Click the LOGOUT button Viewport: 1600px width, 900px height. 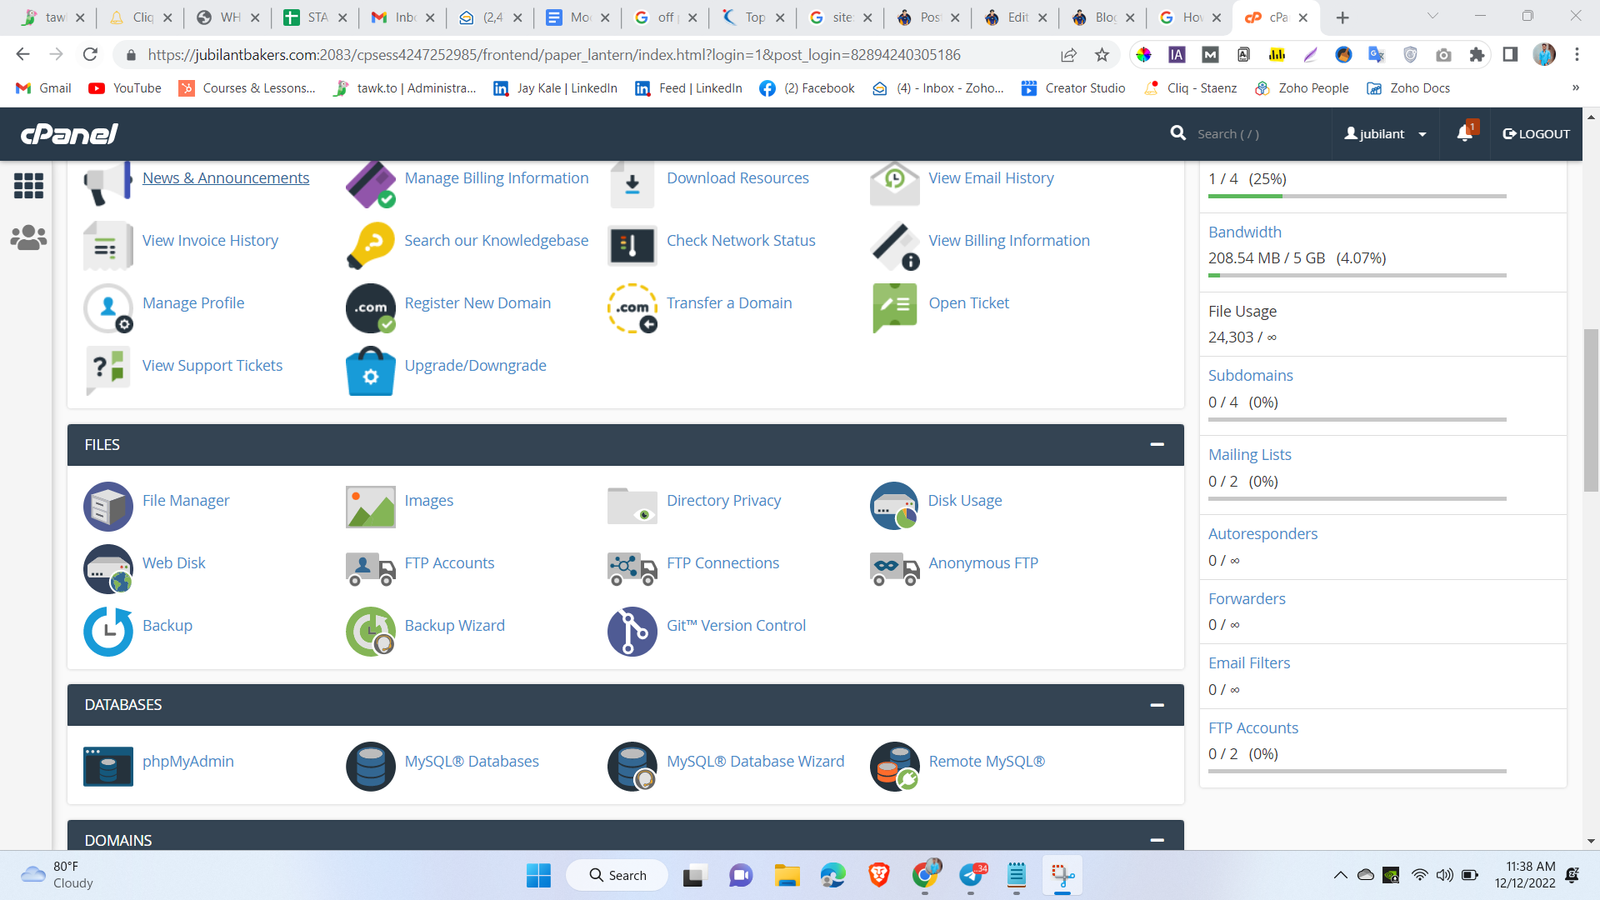tap(1535, 133)
